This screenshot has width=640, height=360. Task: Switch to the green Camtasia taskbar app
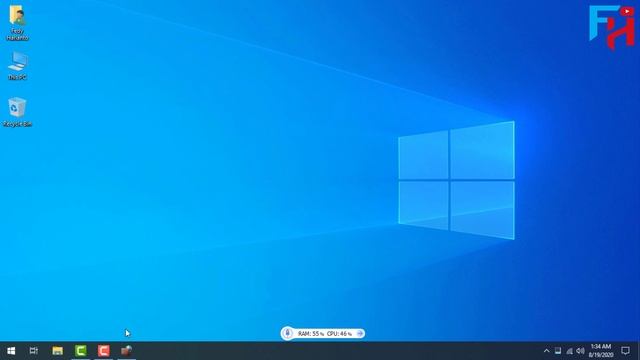[x=80, y=351]
